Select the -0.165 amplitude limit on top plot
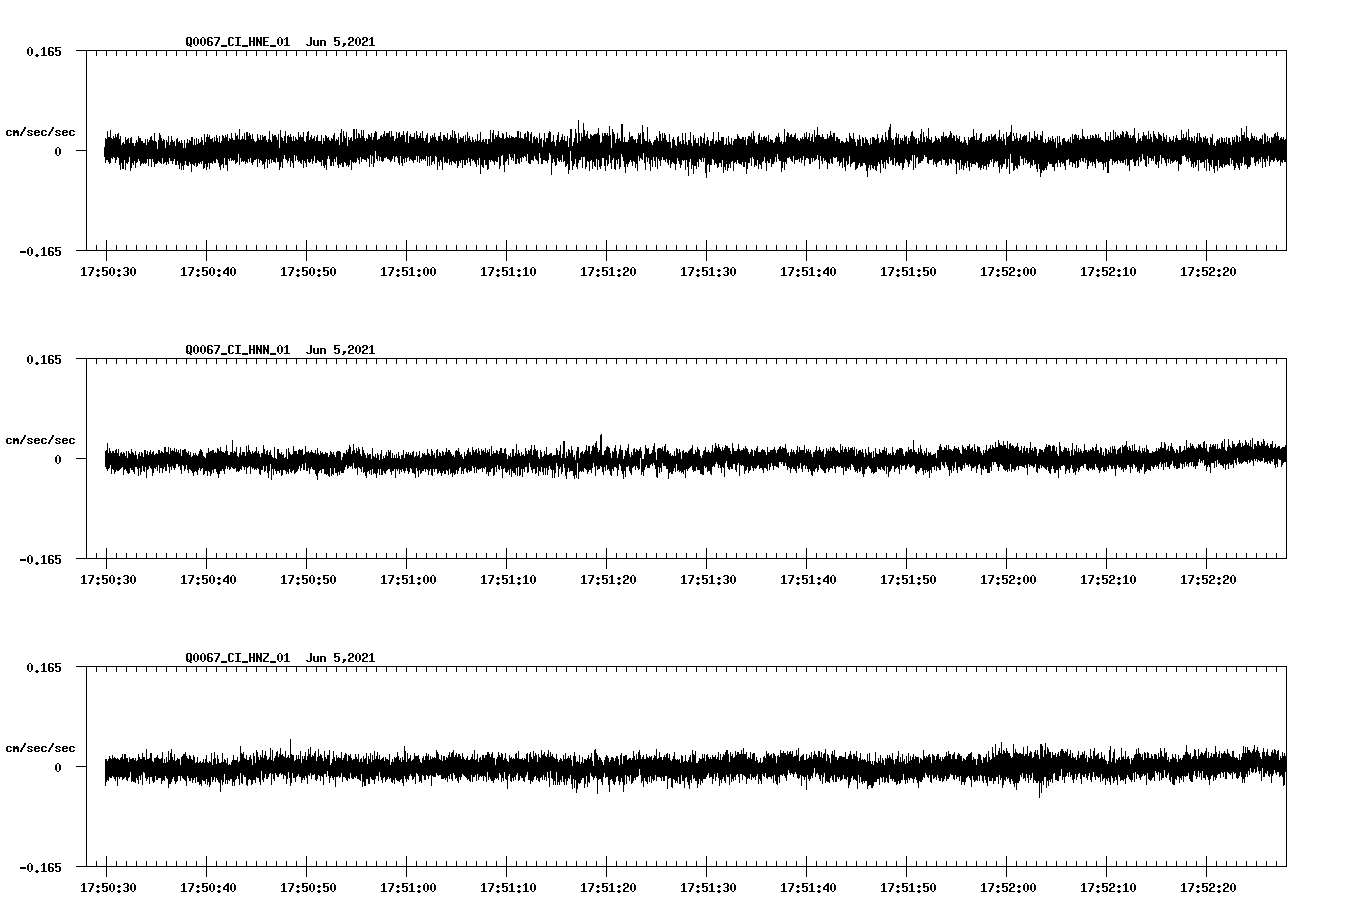The width and height of the screenshot is (1358, 924). tap(40, 252)
